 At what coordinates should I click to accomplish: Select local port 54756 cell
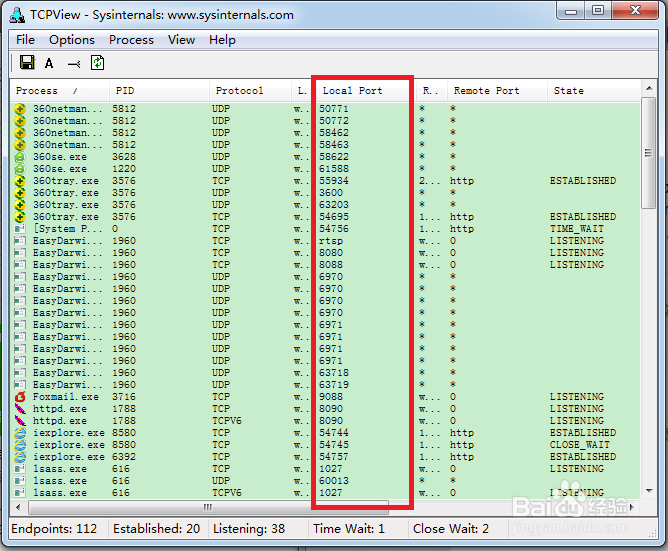334,229
